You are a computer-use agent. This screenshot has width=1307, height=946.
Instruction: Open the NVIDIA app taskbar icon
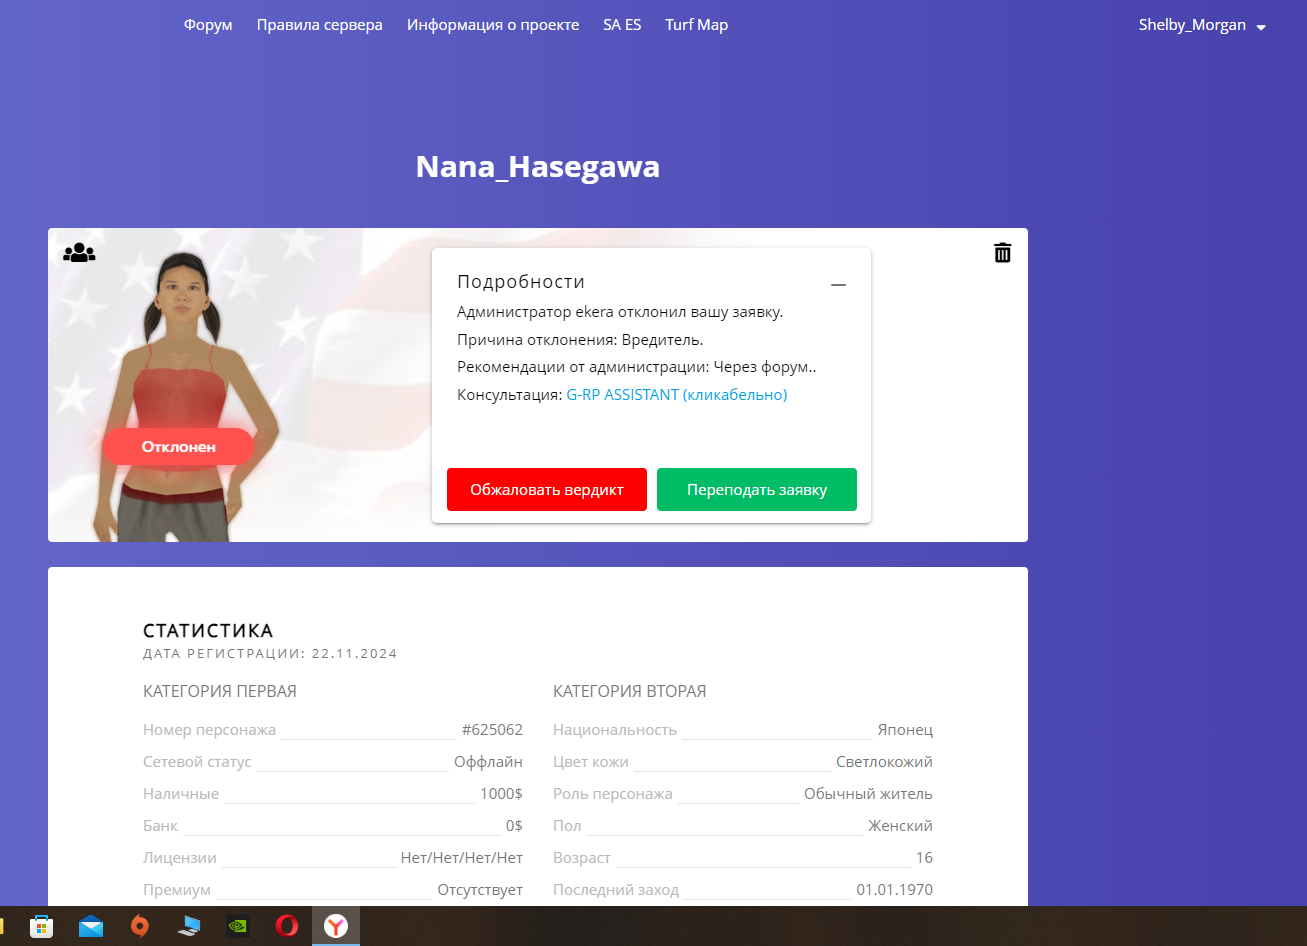tap(238, 926)
